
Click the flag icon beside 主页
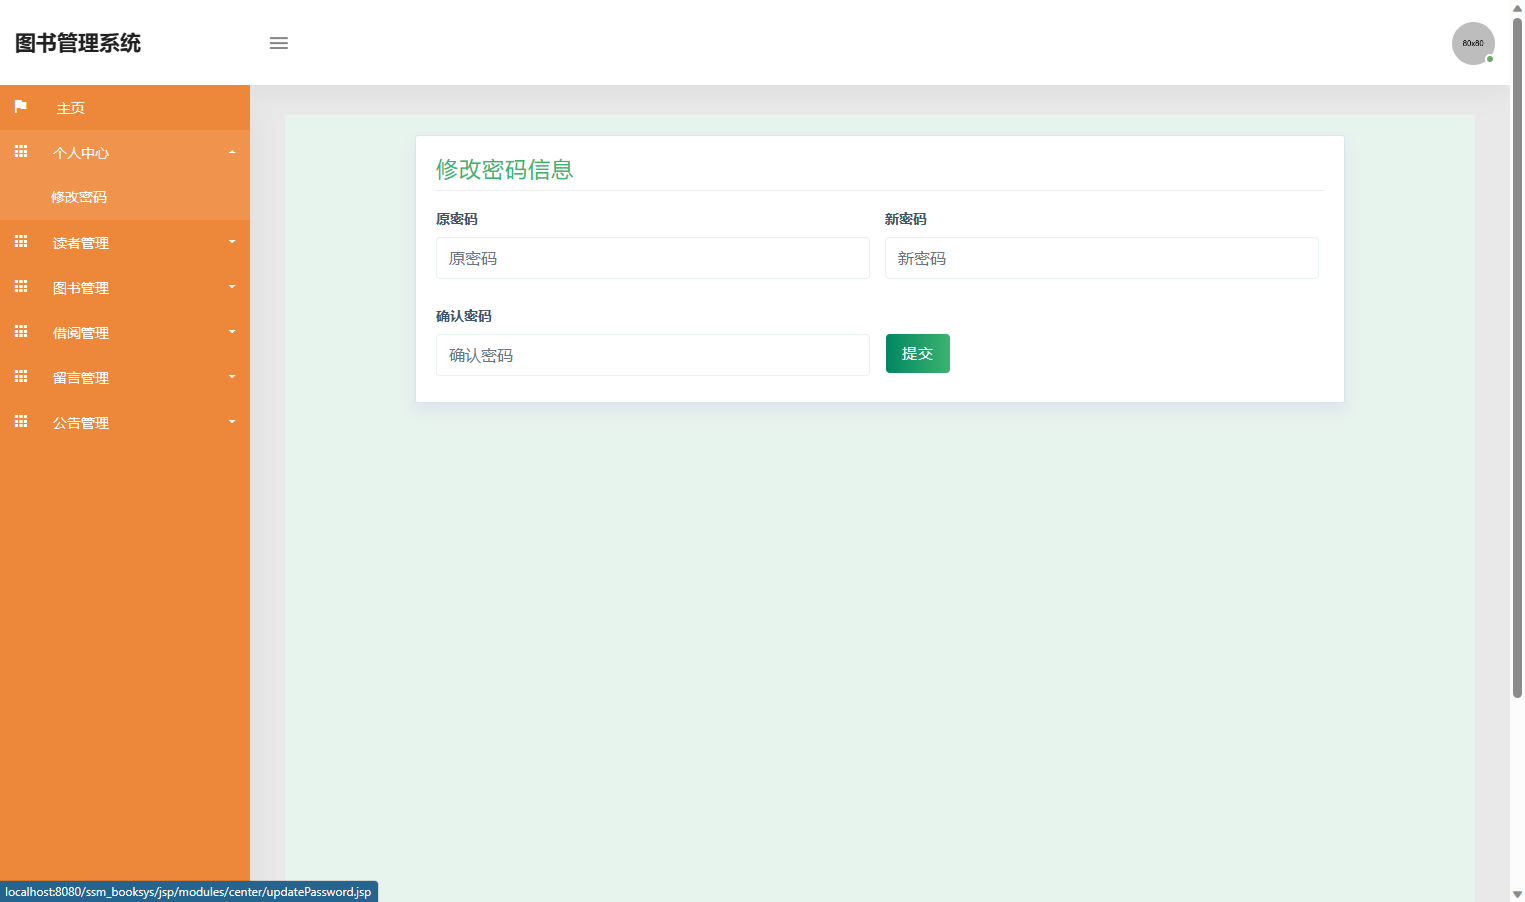(20, 107)
